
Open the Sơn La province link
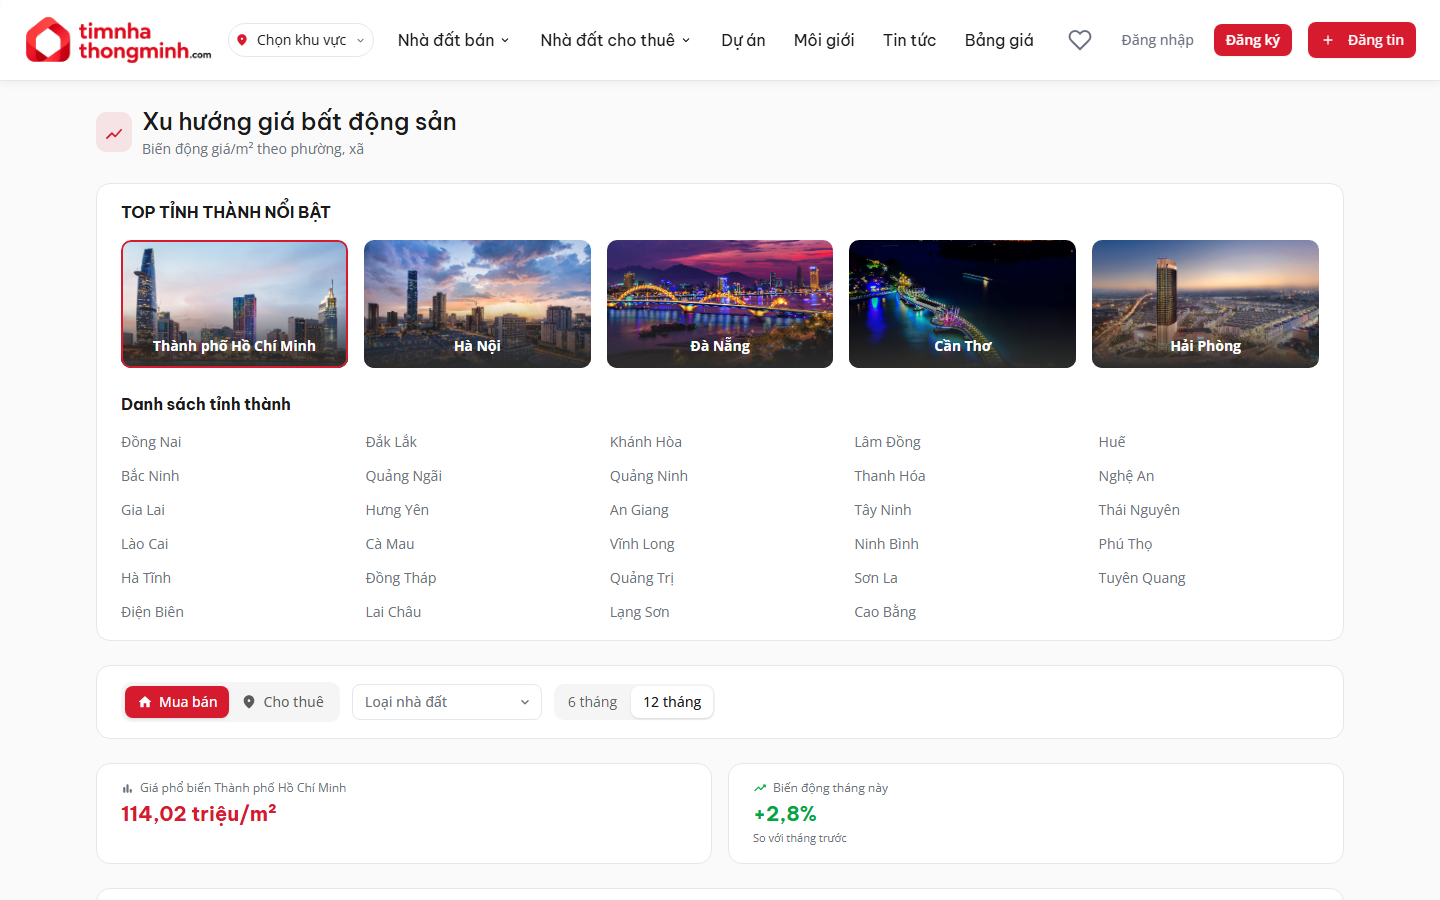pyautogui.click(x=876, y=578)
